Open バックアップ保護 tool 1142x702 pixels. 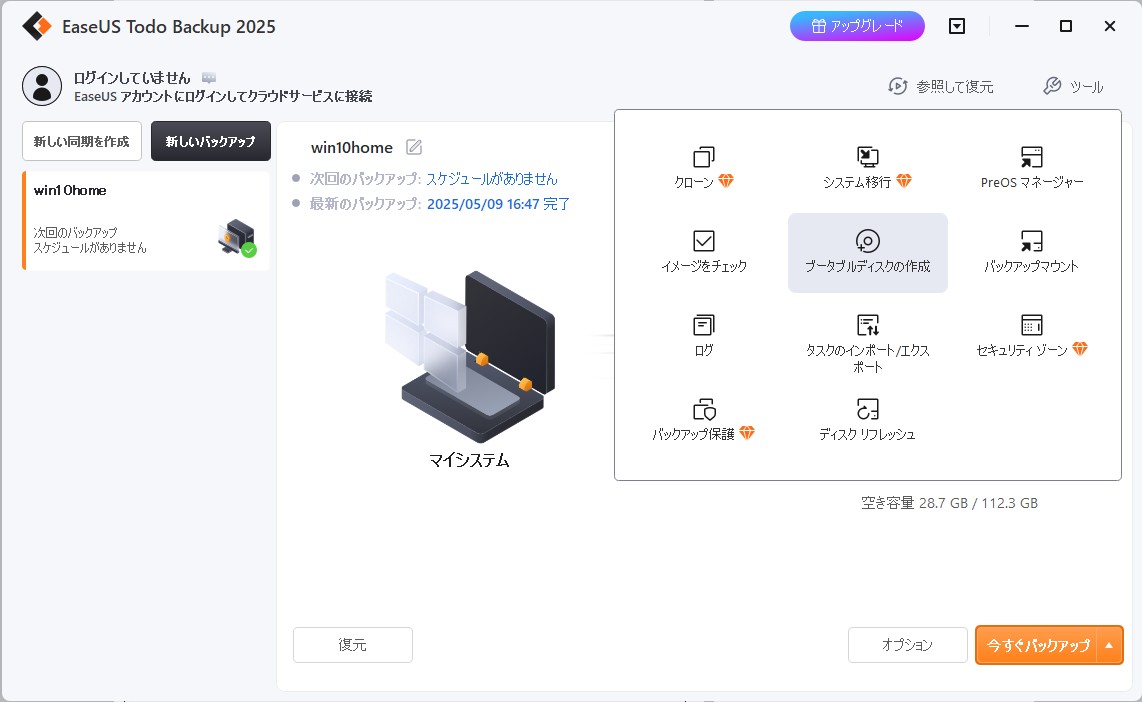click(x=704, y=420)
